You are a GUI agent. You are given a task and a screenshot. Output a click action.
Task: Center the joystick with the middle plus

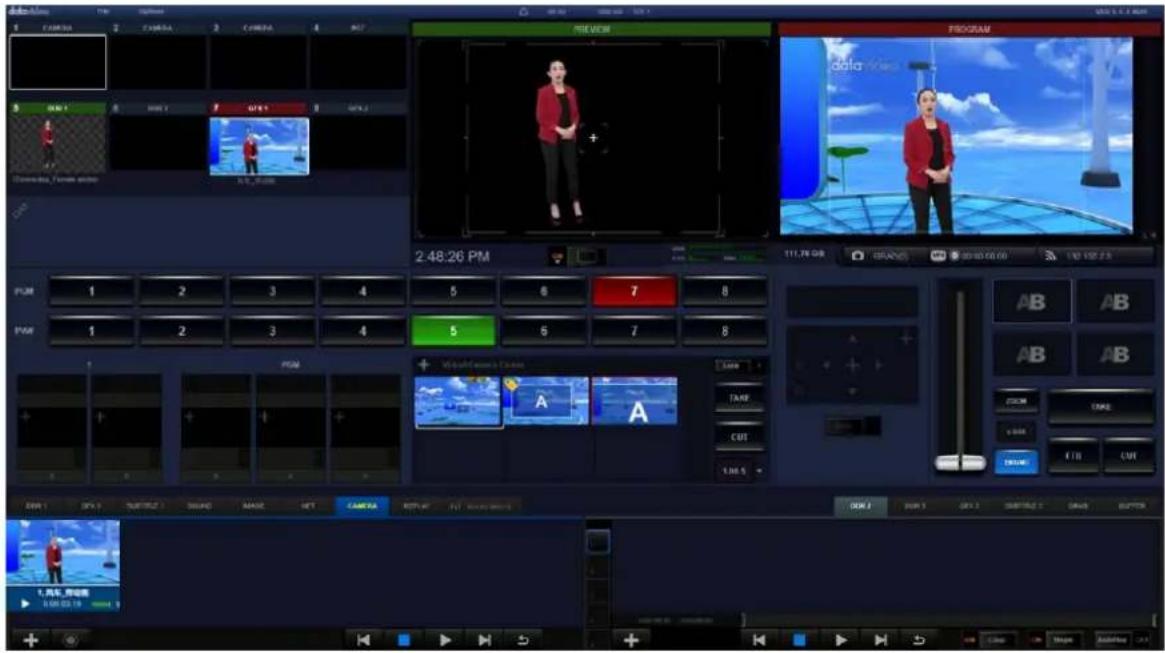point(852,365)
